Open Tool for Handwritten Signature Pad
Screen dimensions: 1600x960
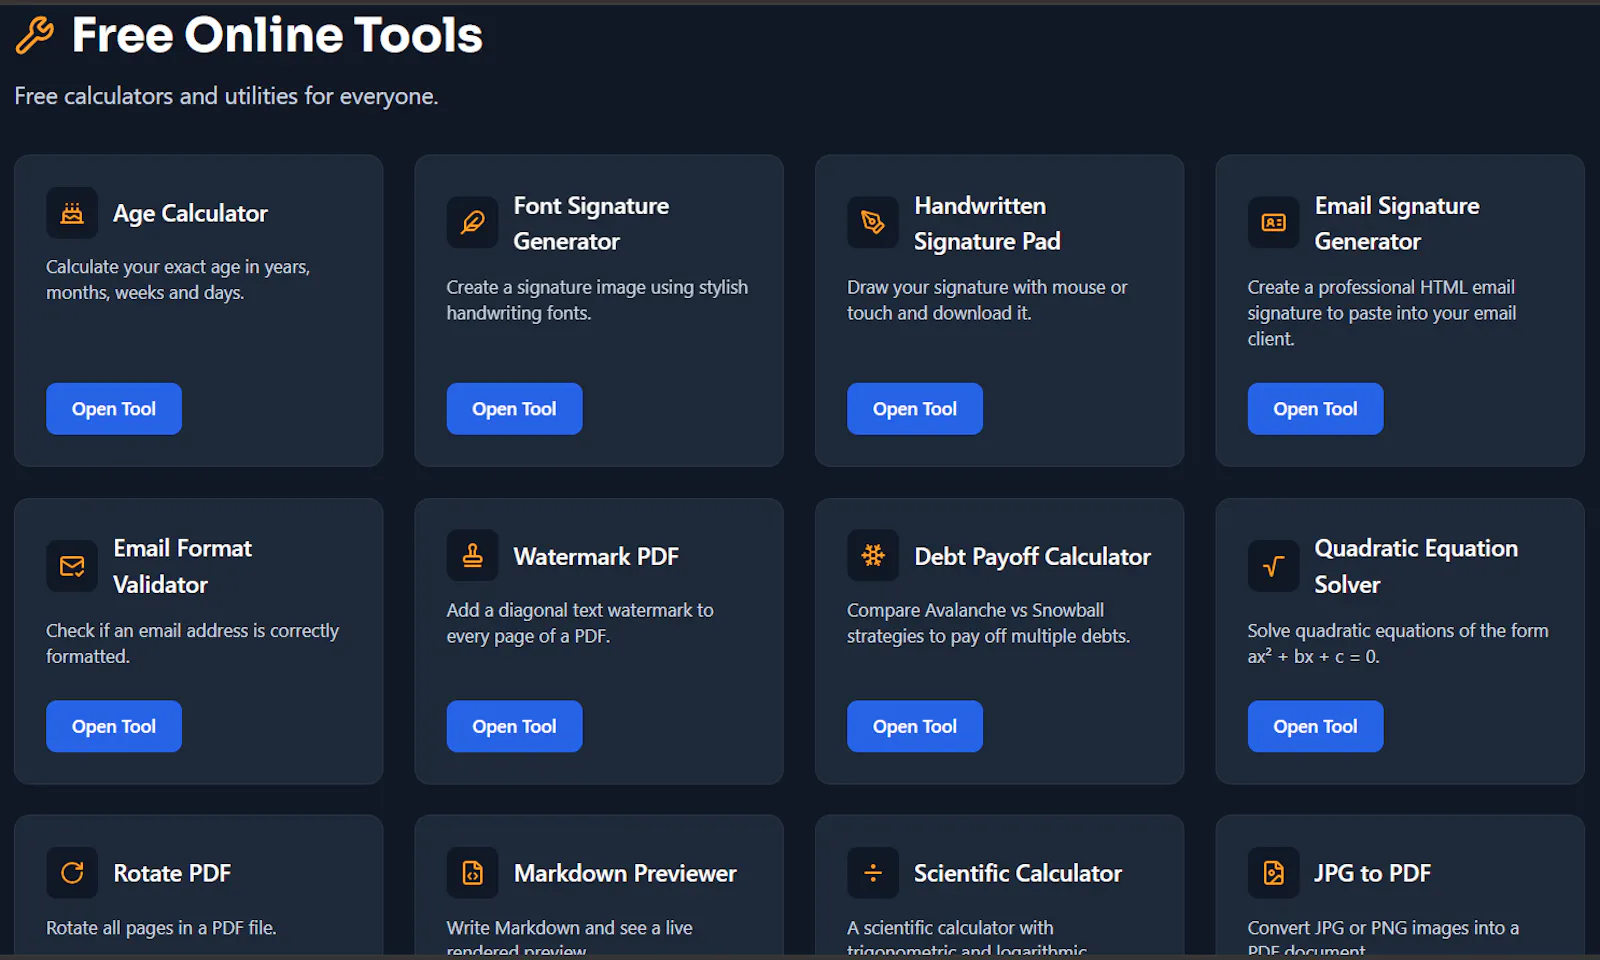pos(915,409)
